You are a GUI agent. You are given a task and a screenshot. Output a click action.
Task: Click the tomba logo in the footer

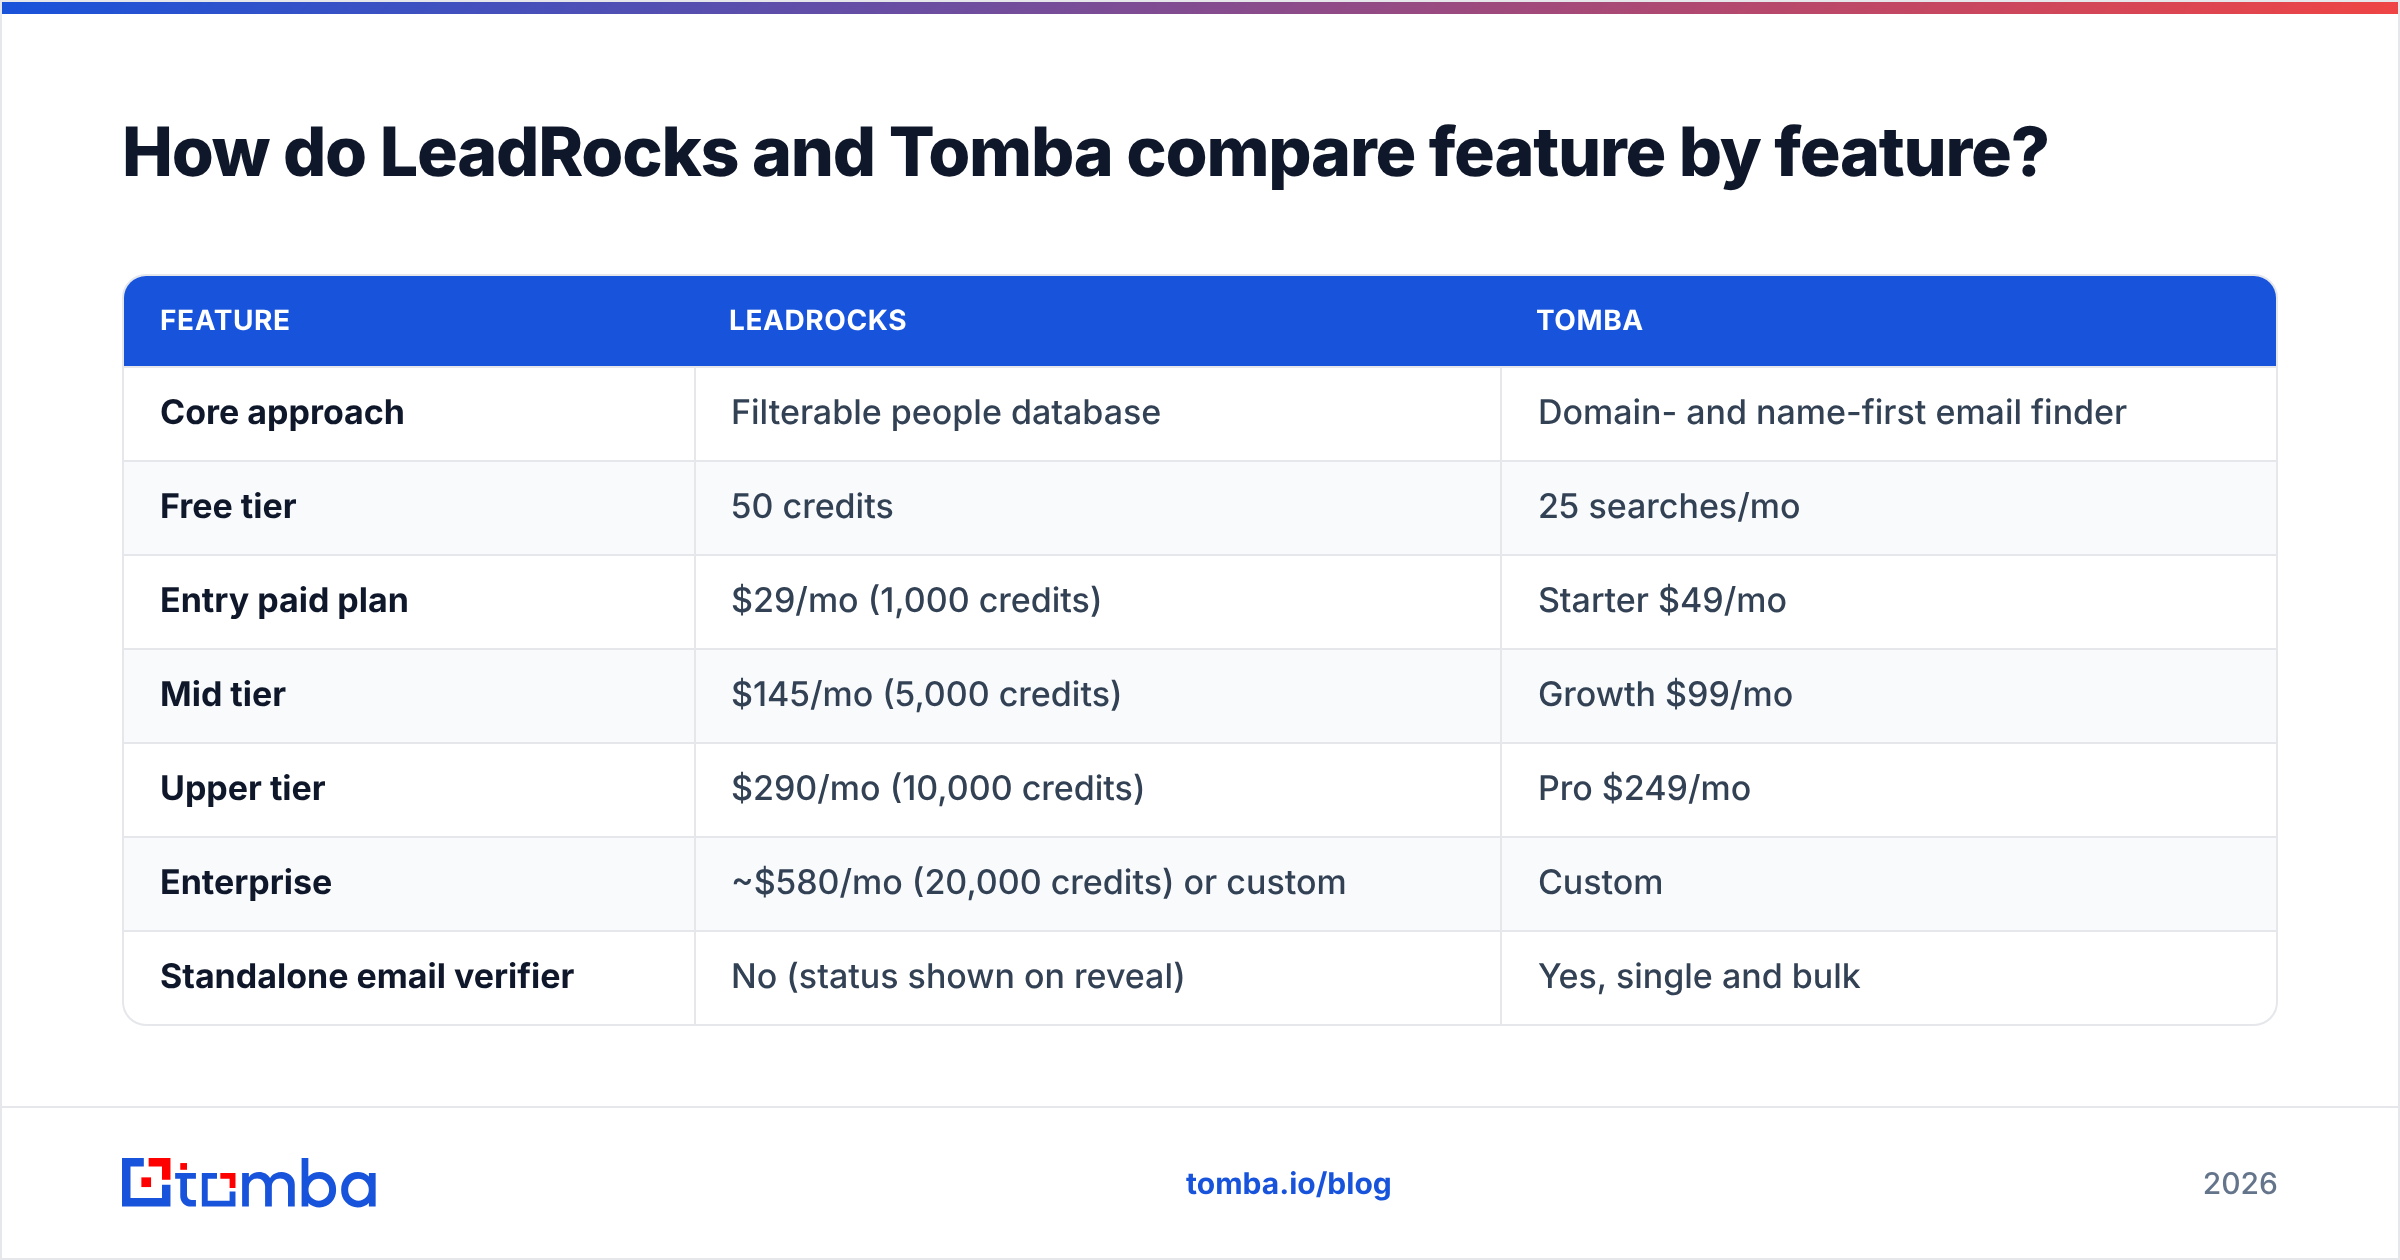pyautogui.click(x=249, y=1183)
